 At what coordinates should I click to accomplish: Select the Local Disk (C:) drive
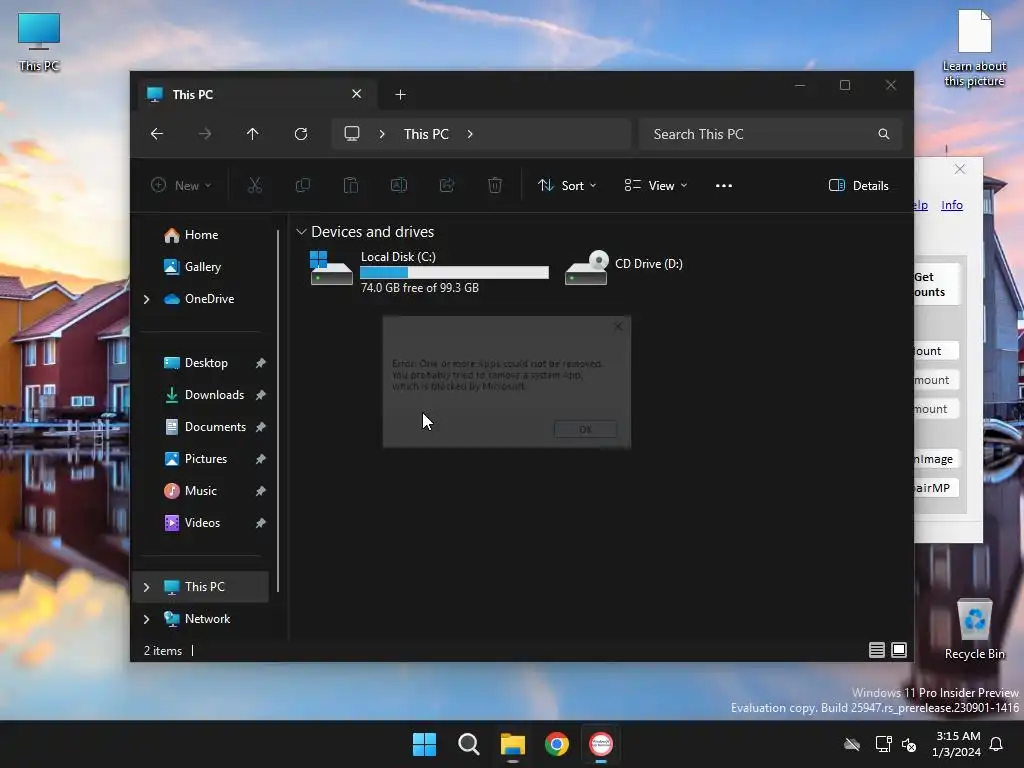(429, 271)
